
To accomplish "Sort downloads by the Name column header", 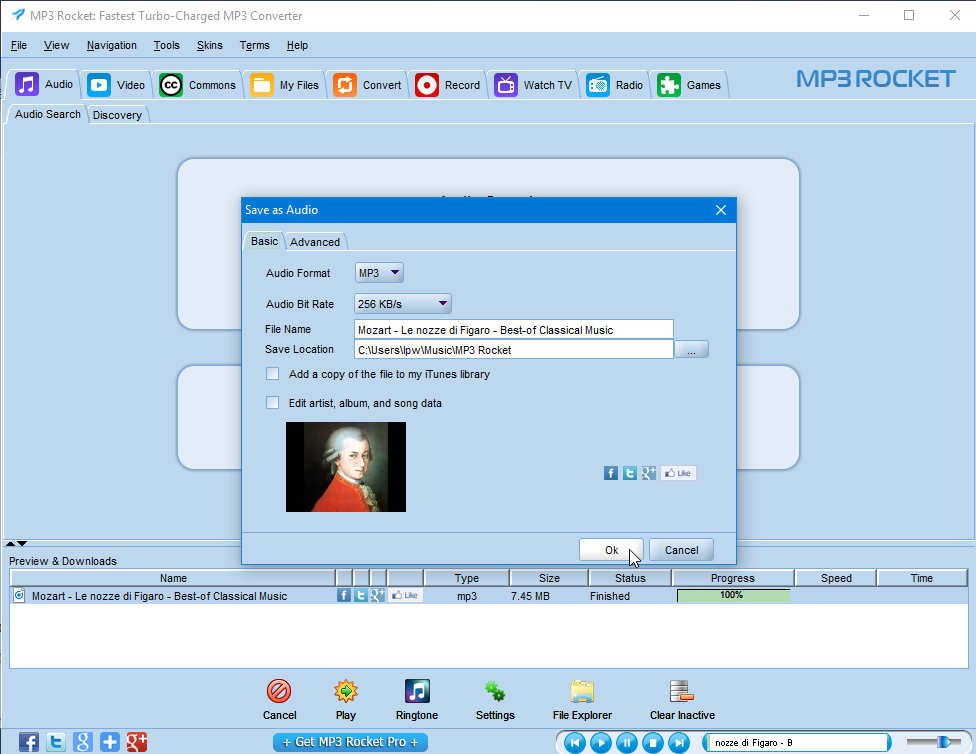I will pyautogui.click(x=173, y=578).
